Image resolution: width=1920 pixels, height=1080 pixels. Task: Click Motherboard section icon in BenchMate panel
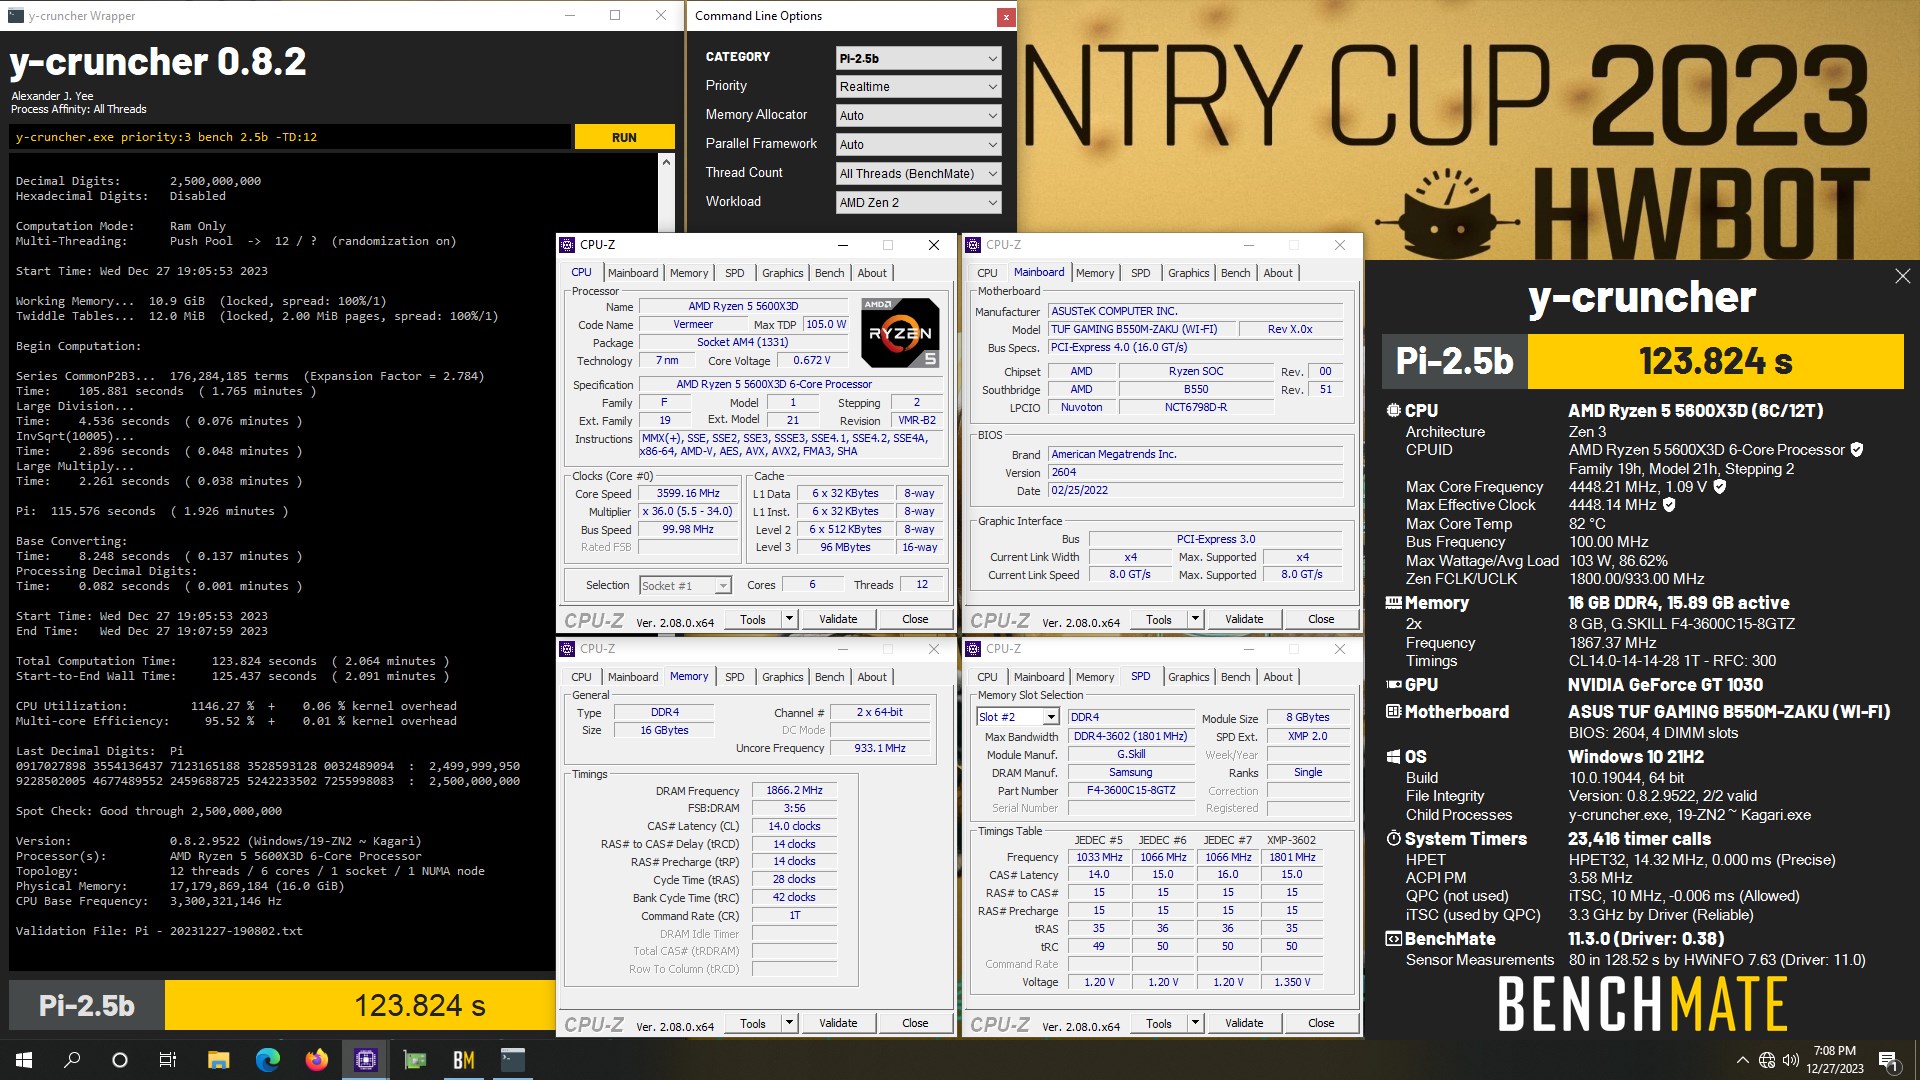(1393, 712)
